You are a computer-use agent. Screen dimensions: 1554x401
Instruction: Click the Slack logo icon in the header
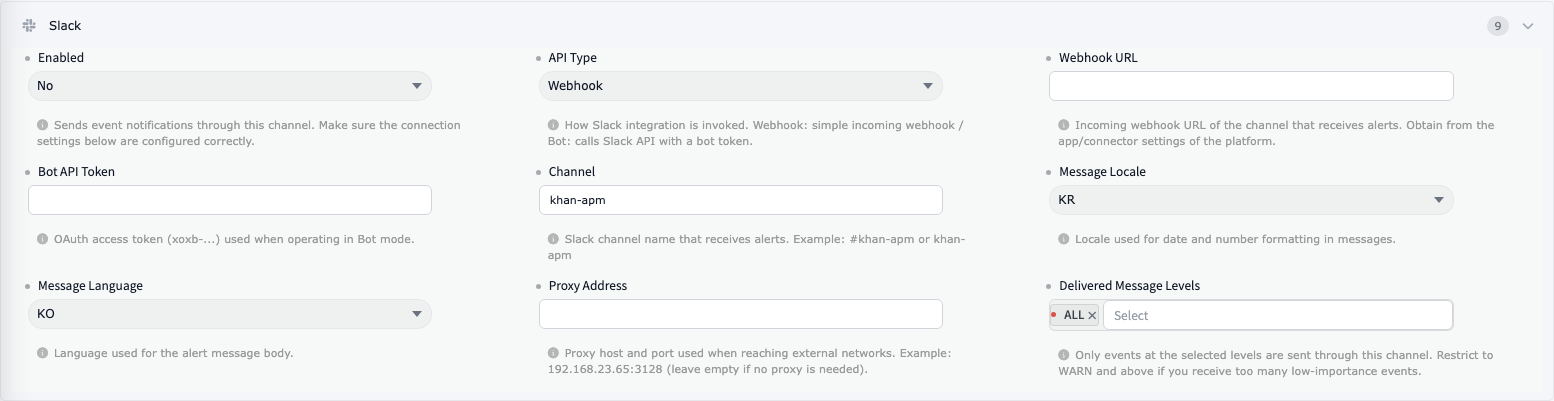pyautogui.click(x=29, y=26)
